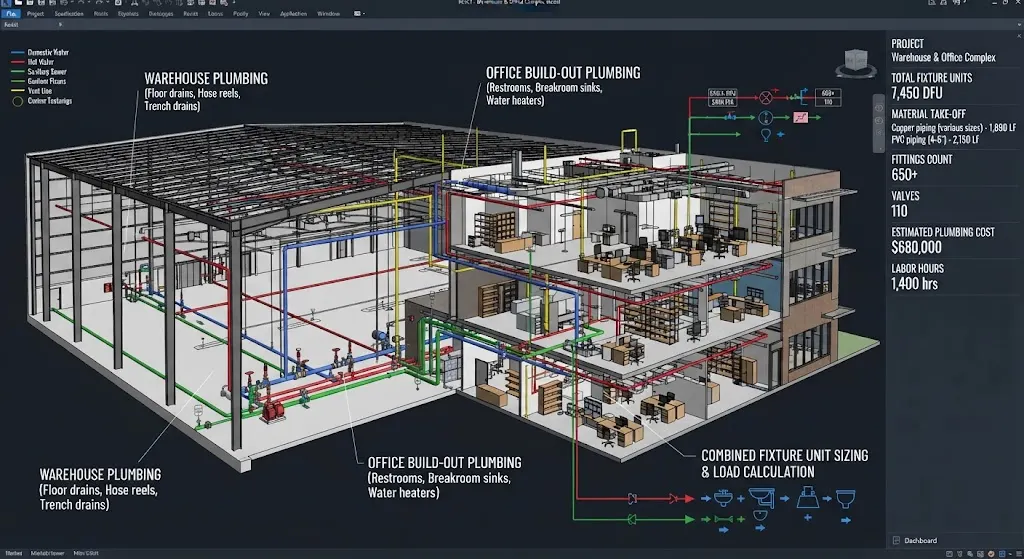This screenshot has width=1024, height=559.
Task: Click the blue grid status bar icon
Action: pyautogui.click(x=1002, y=554)
